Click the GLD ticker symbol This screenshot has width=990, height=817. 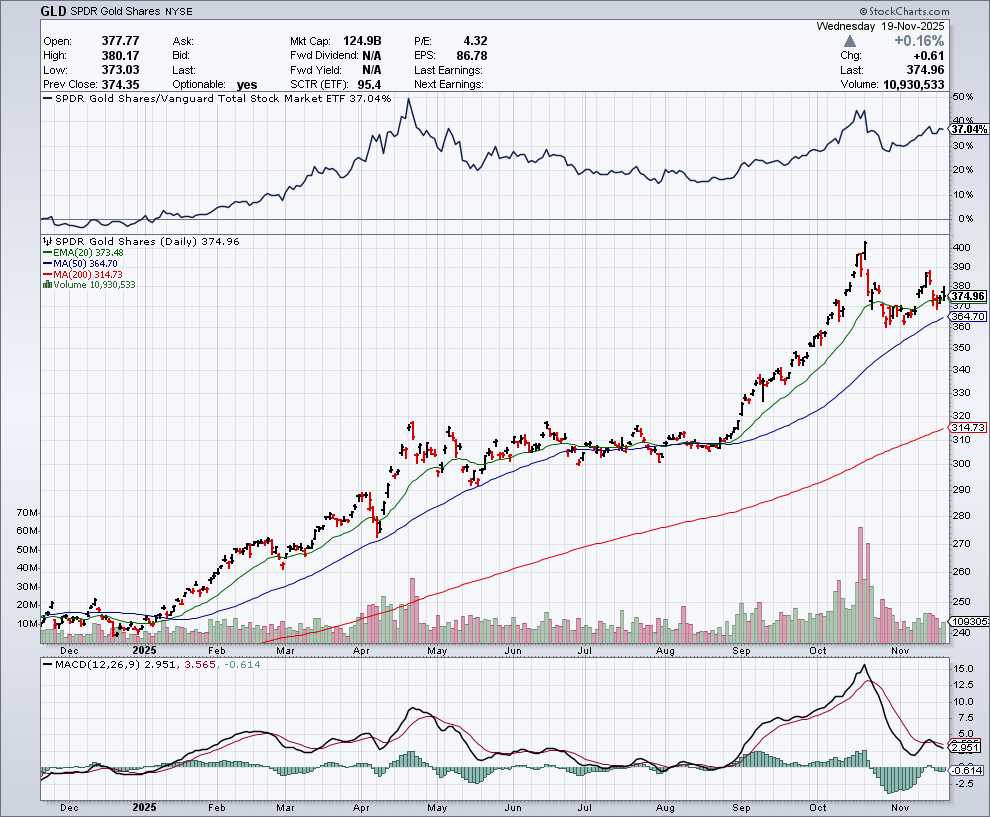[54, 11]
